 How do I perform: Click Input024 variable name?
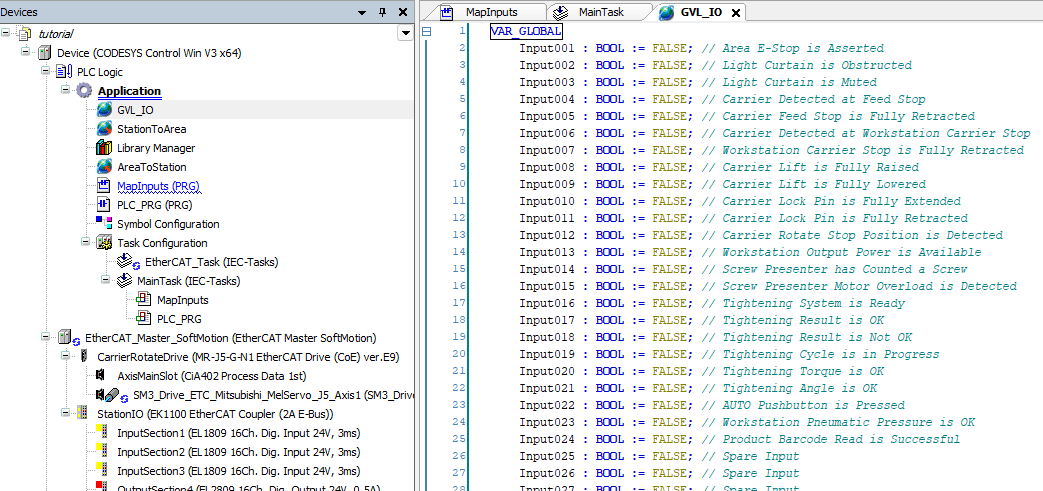pos(546,439)
